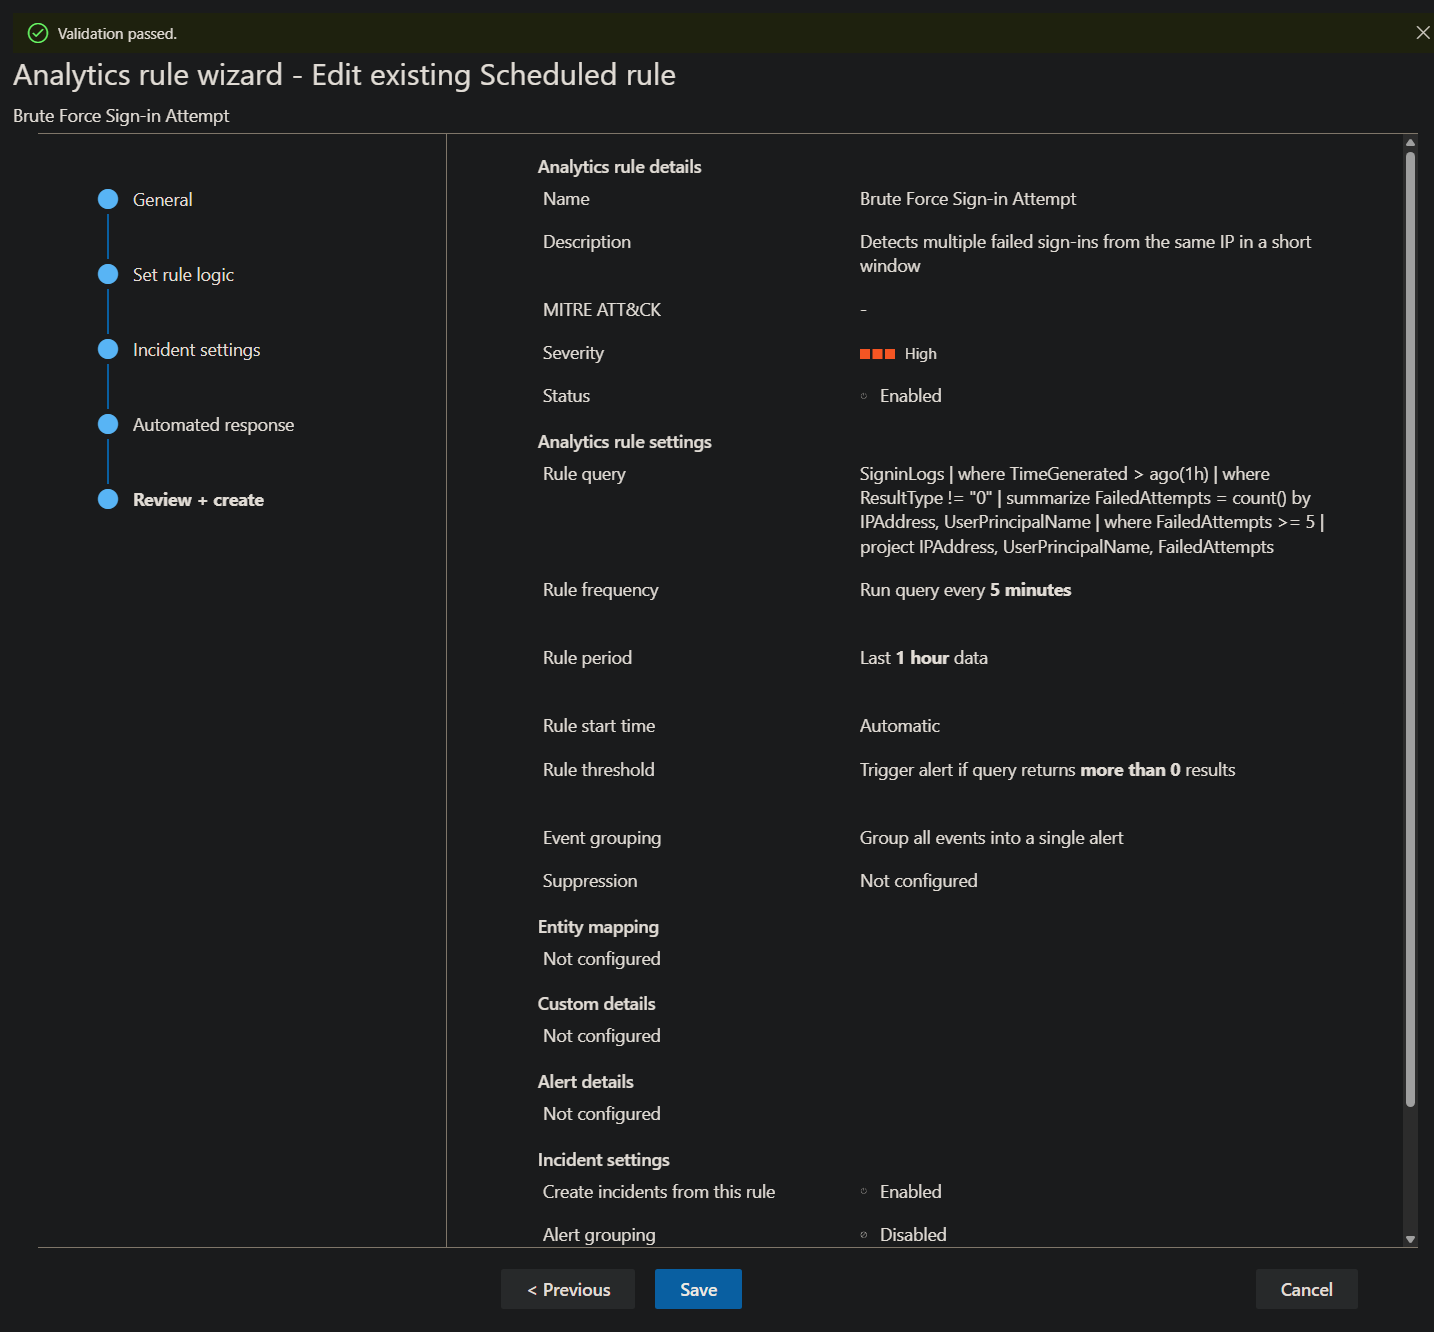Click the Entity mapping heading

(598, 926)
